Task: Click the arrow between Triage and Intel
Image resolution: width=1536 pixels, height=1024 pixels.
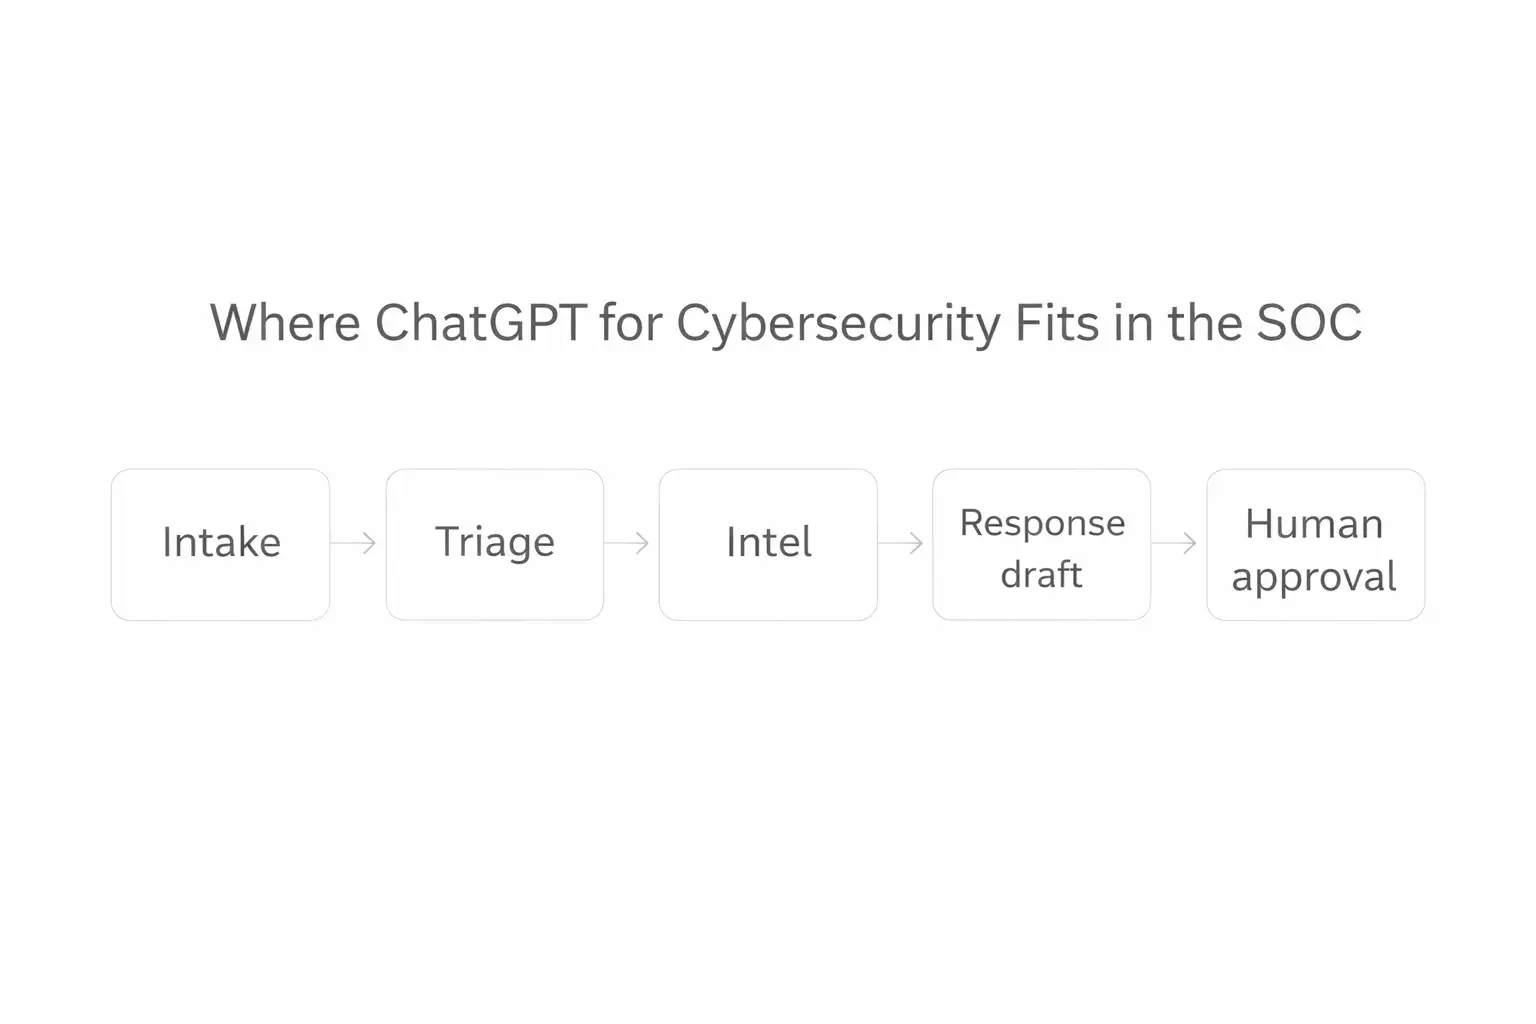Action: pyautogui.click(x=629, y=543)
